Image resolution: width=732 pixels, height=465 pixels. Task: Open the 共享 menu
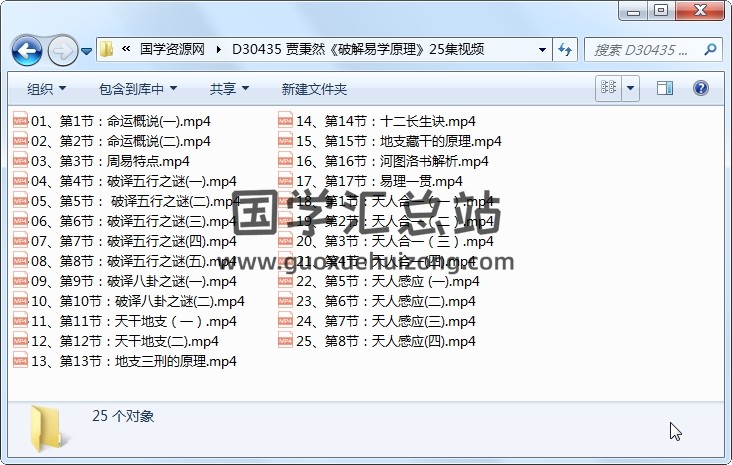(229, 89)
